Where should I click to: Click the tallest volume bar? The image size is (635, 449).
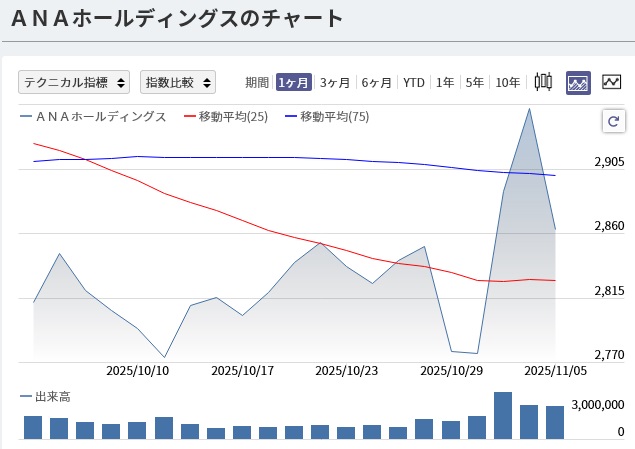tap(503, 415)
